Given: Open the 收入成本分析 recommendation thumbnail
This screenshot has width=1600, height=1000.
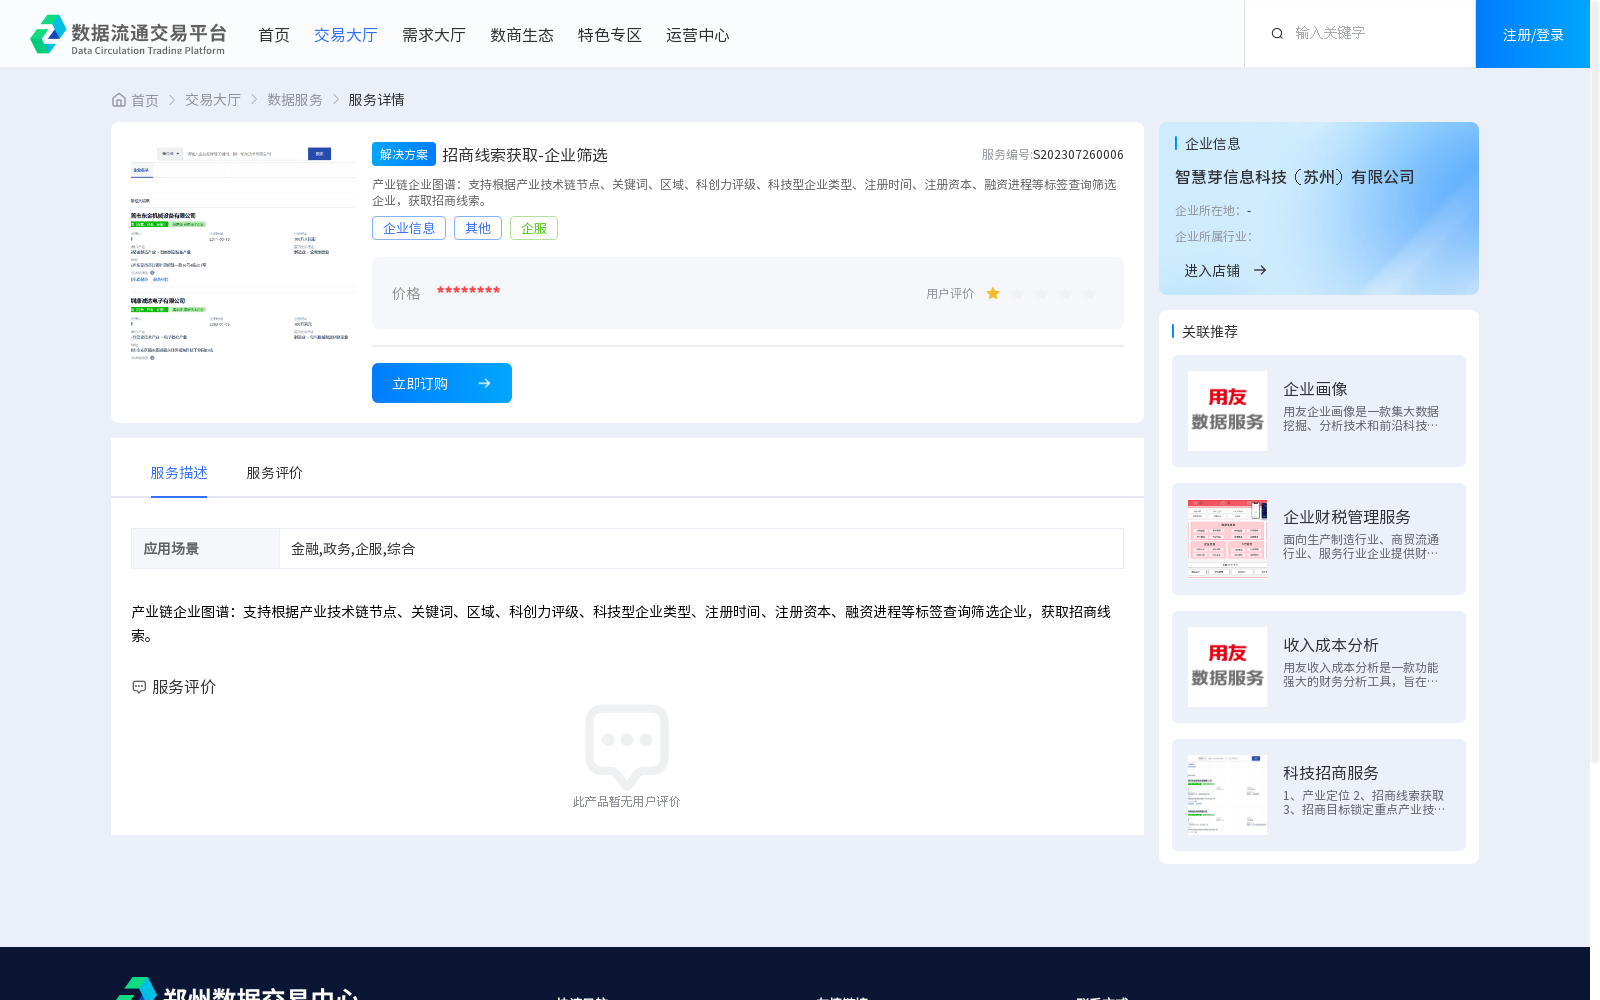Looking at the screenshot, I should click(1227, 667).
